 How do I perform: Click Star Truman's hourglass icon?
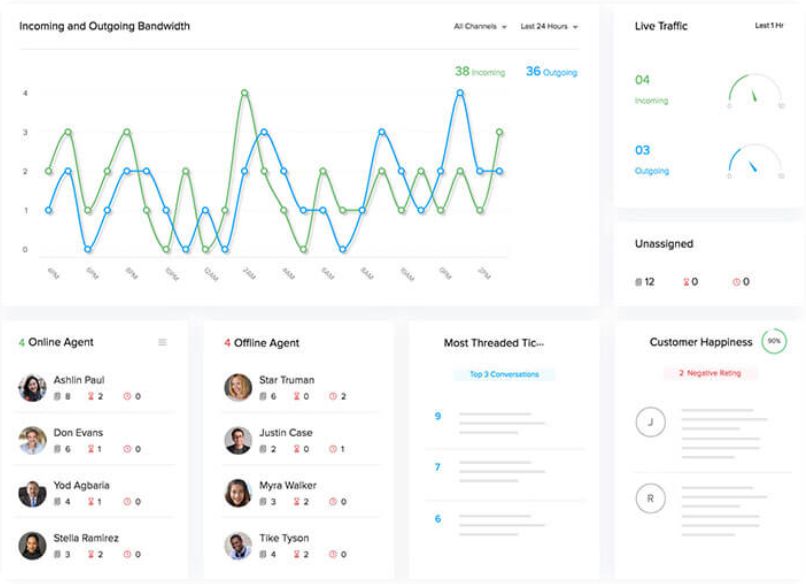[297, 396]
